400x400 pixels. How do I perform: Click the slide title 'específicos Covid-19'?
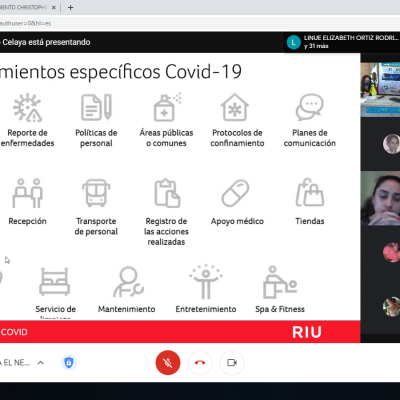coord(156,71)
